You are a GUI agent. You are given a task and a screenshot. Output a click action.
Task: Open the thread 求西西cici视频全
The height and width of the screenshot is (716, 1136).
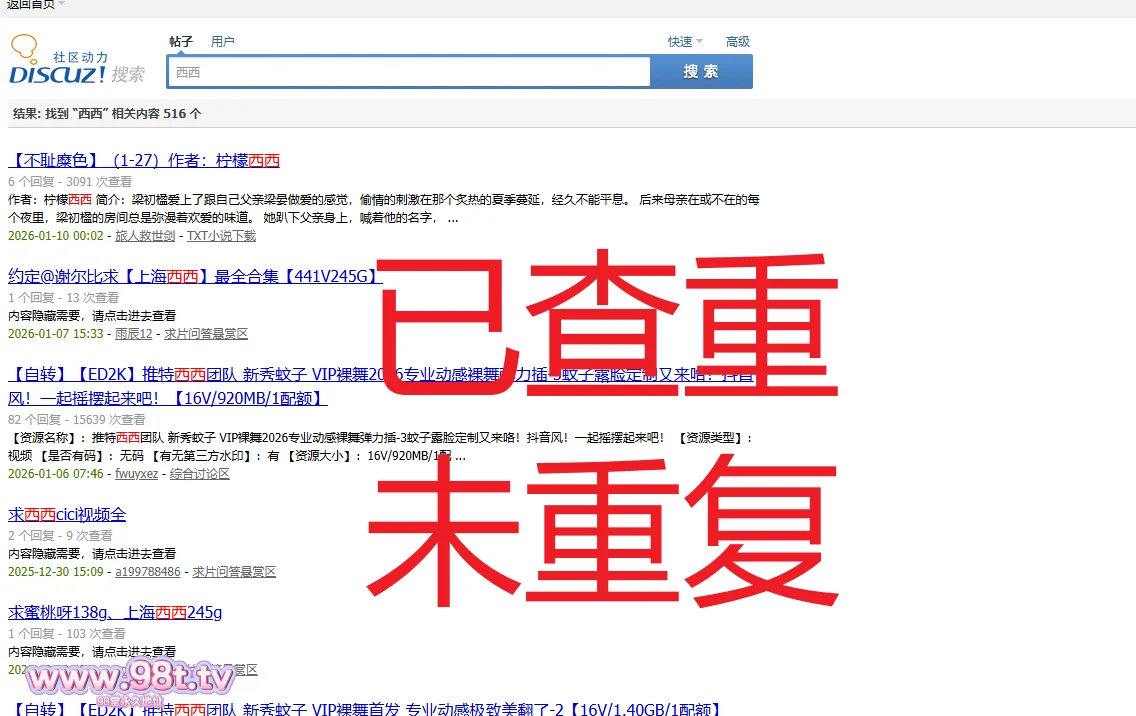(67, 515)
